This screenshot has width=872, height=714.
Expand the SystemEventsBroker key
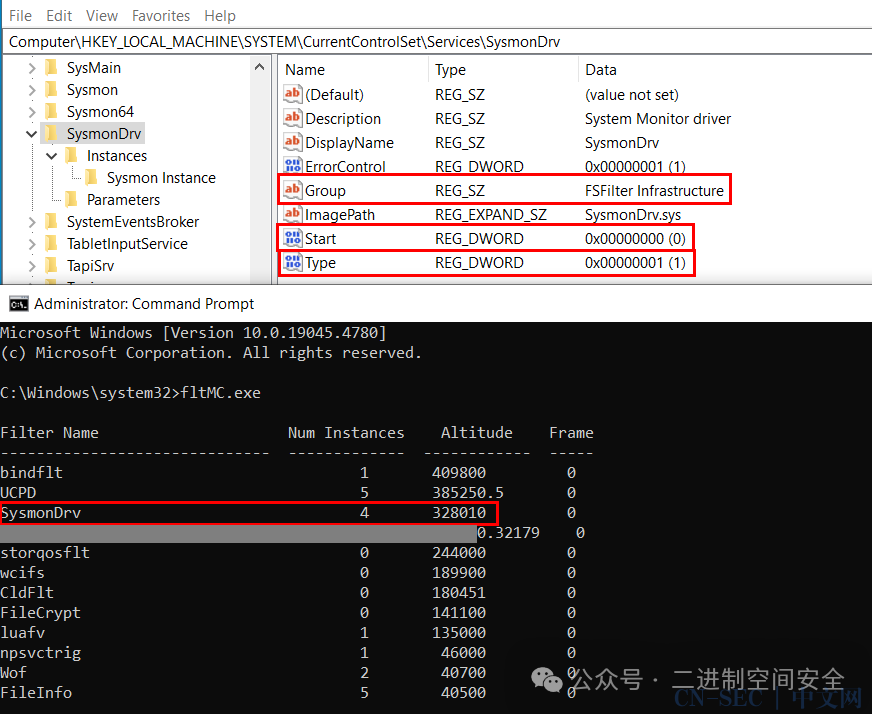[32, 222]
